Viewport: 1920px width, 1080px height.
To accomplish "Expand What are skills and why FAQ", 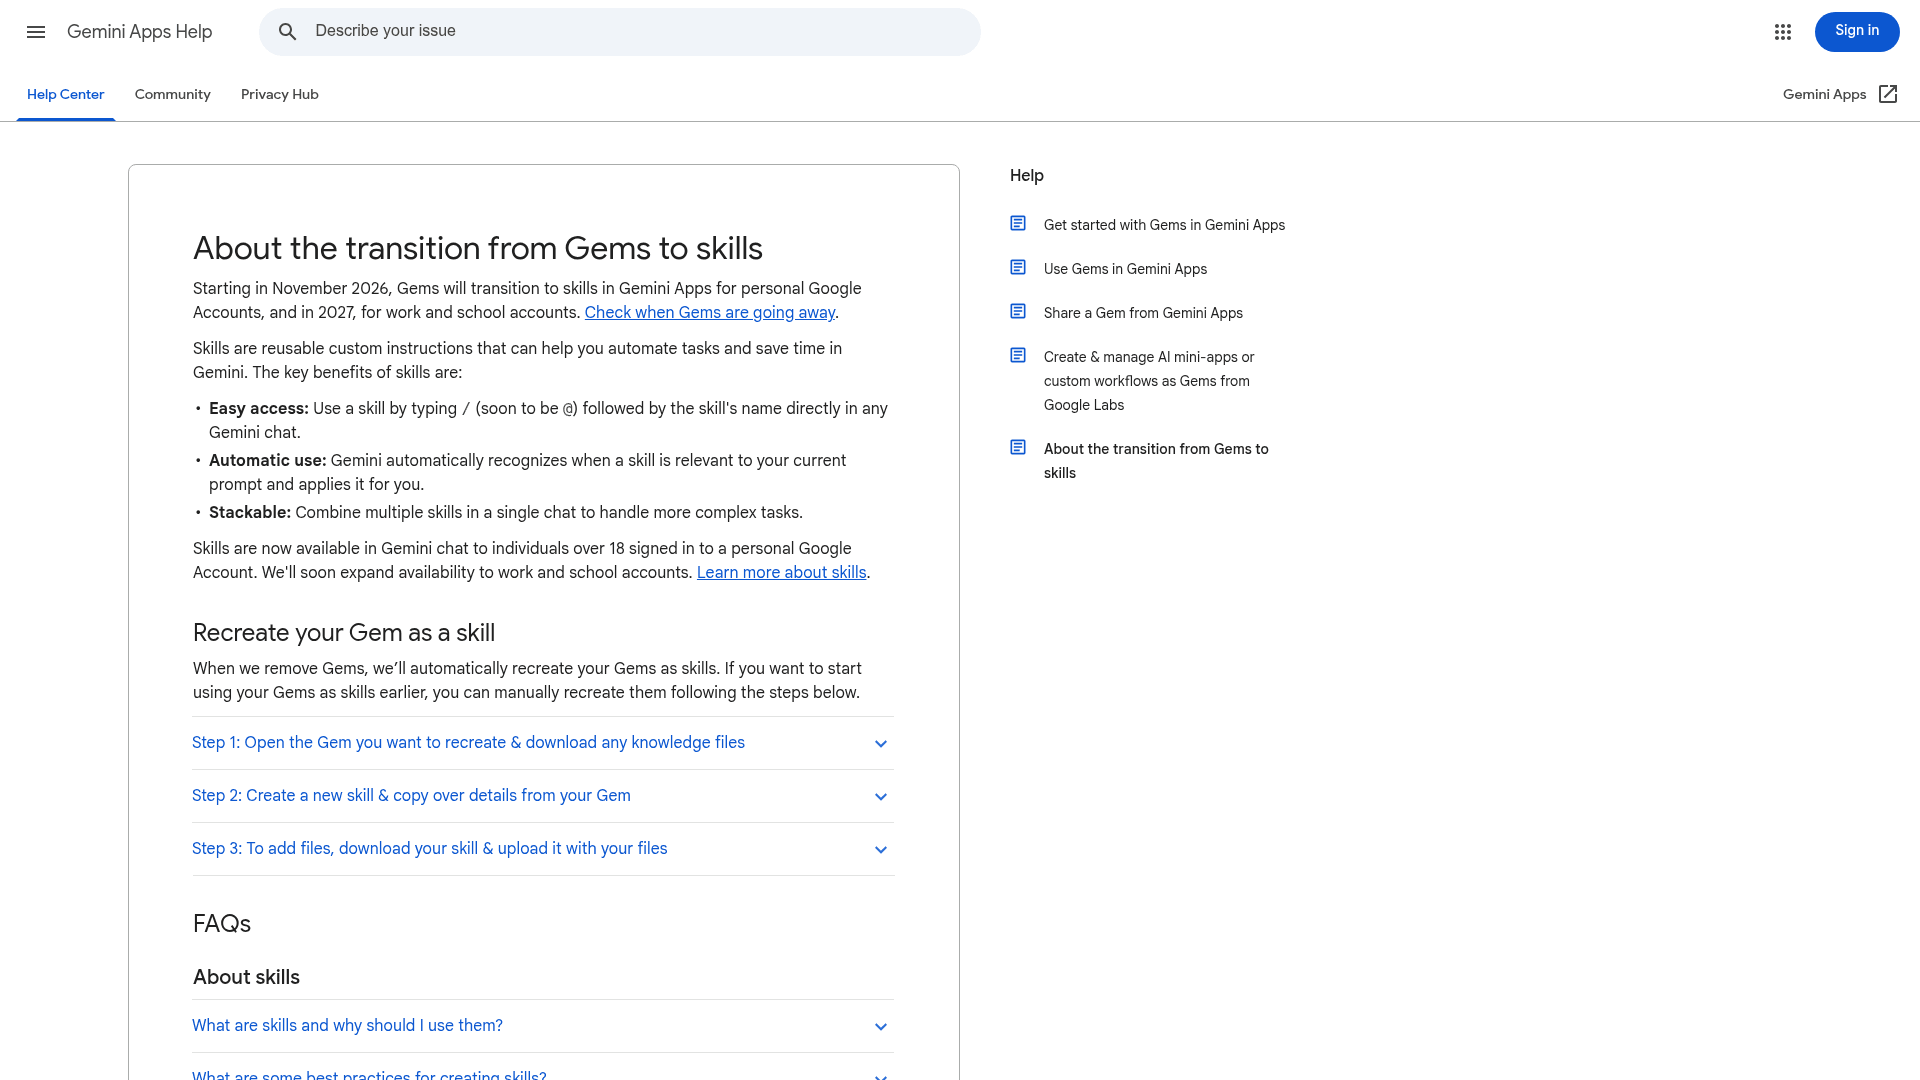I will [x=543, y=1026].
